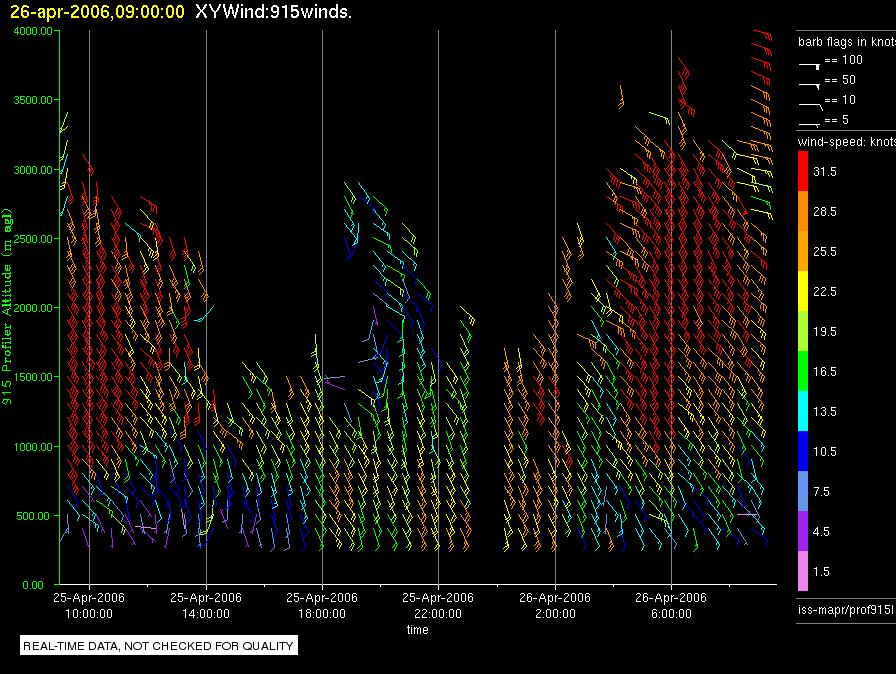Click the 25-Apr-2006 14:00:00 time axis label

coord(206,604)
